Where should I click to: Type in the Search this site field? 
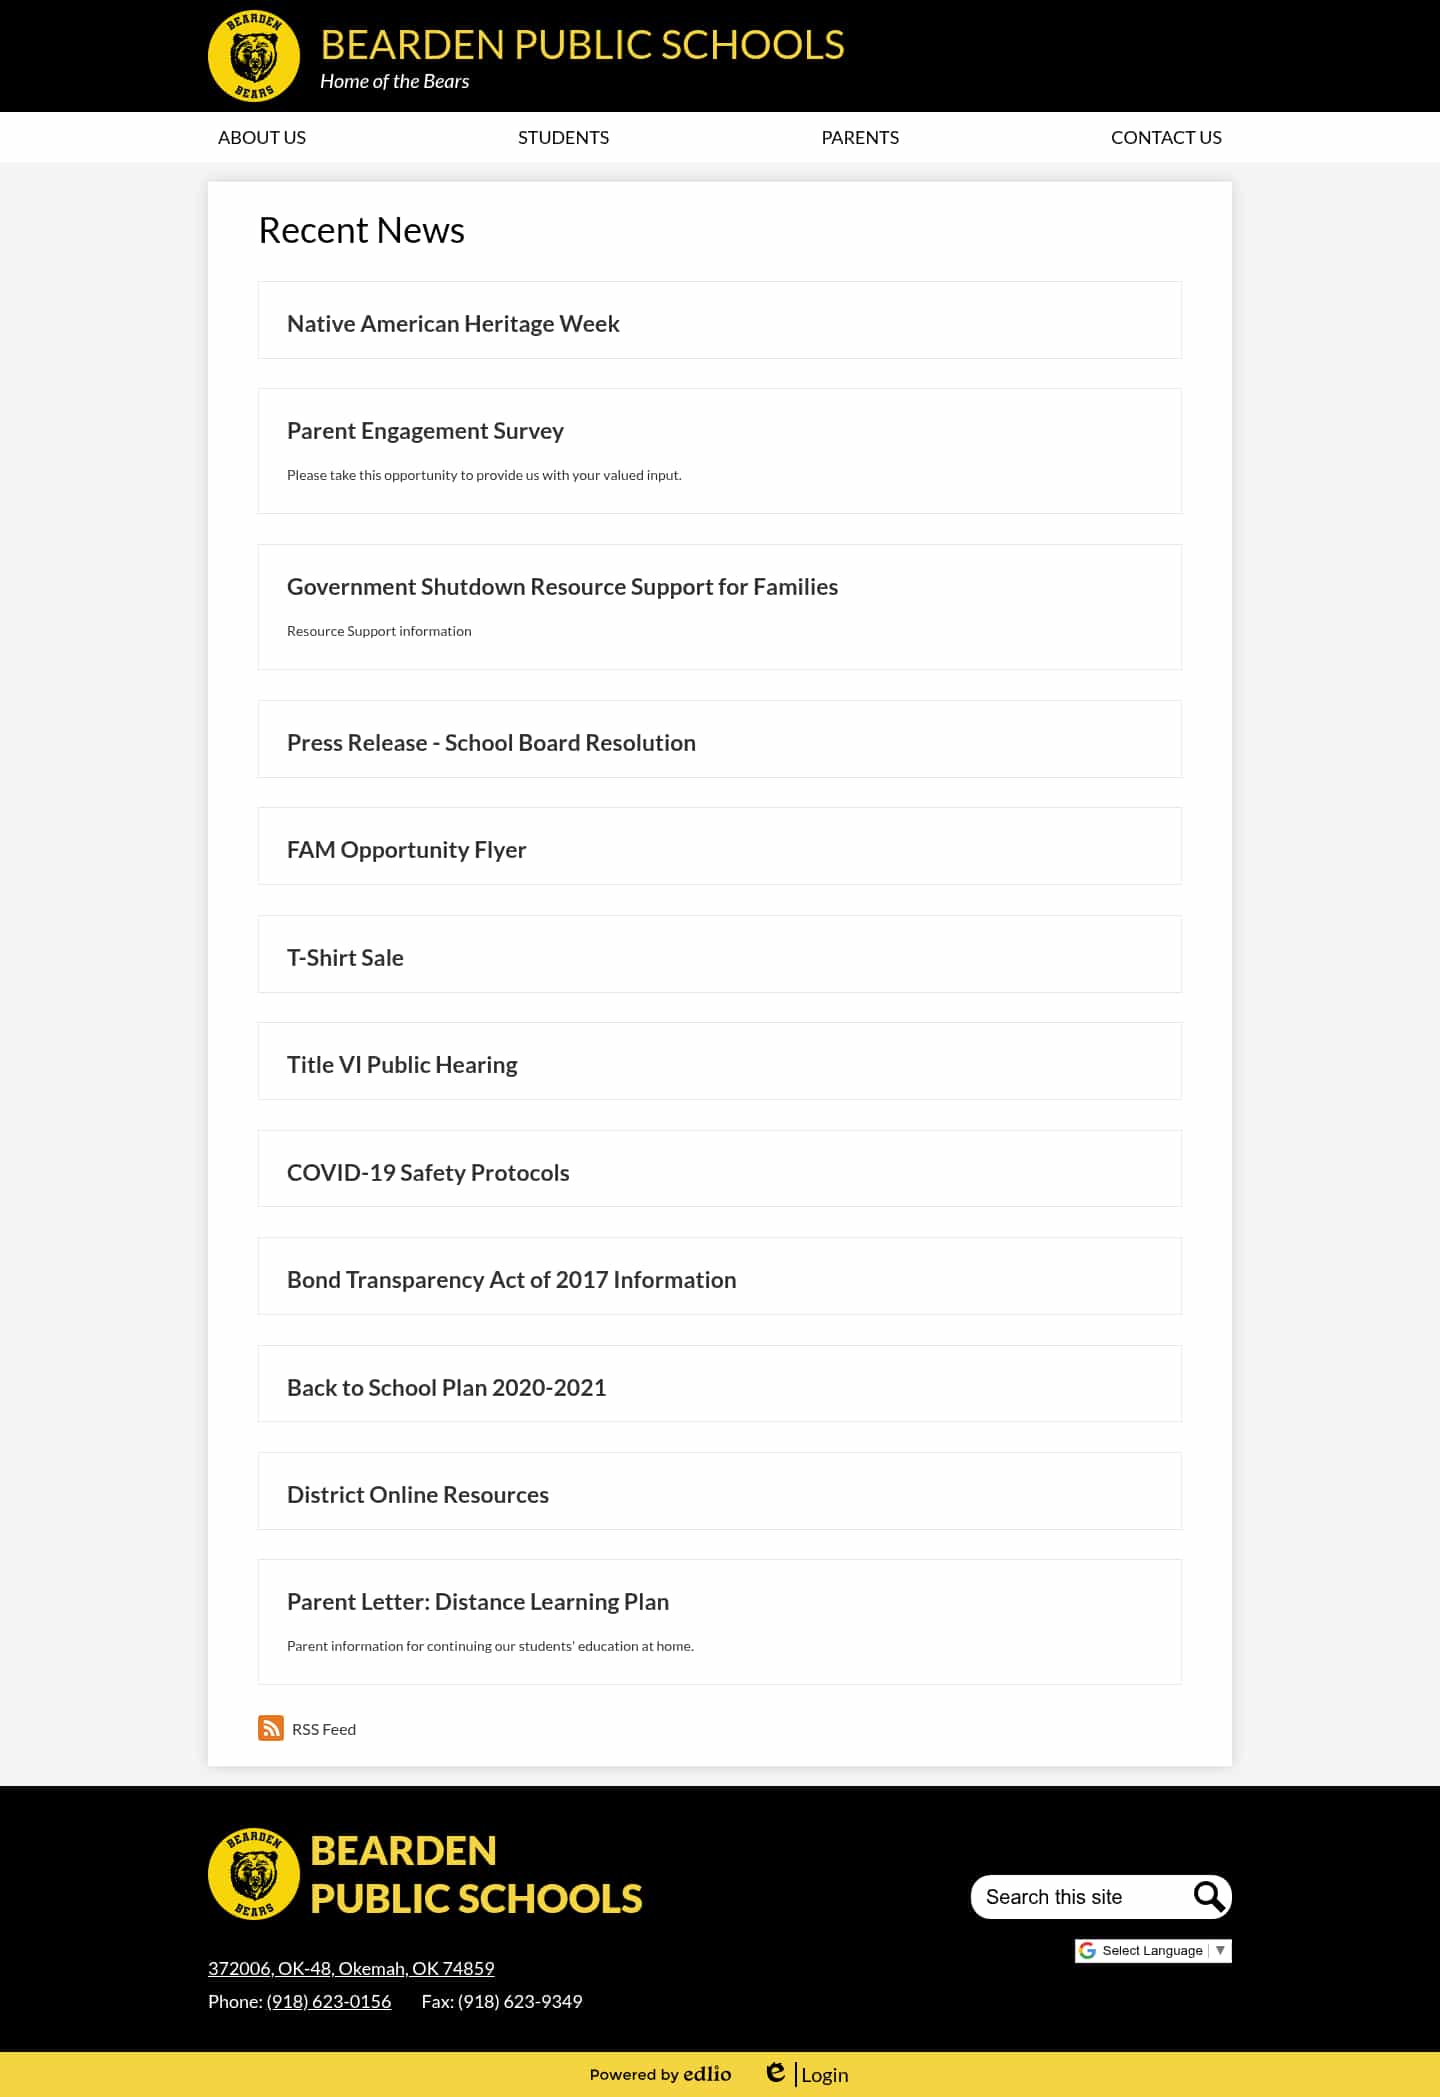[x=1080, y=1897]
